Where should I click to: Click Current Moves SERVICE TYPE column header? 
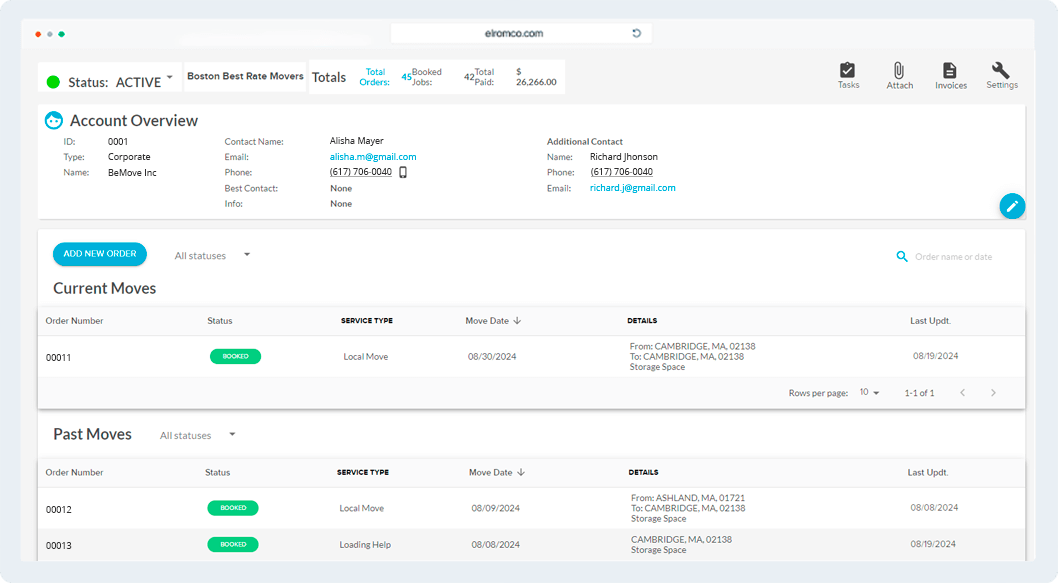(367, 321)
